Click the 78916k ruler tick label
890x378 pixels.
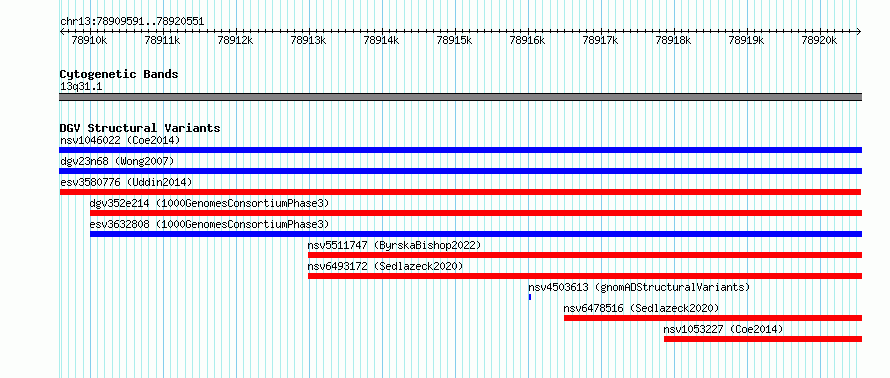[x=528, y=40]
